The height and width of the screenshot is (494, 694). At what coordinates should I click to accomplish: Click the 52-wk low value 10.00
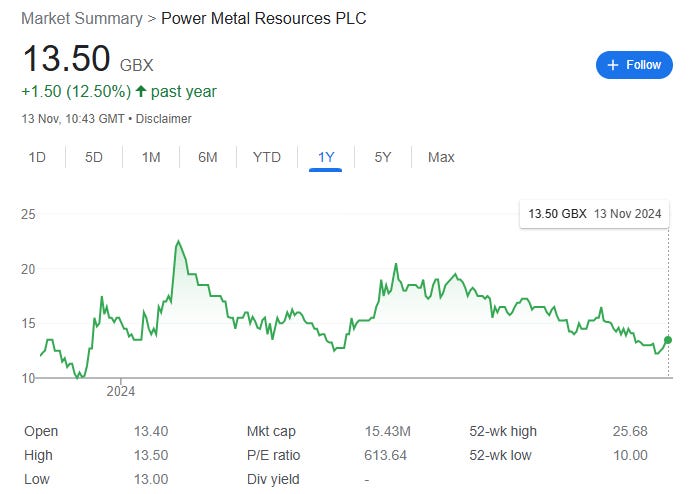point(630,455)
